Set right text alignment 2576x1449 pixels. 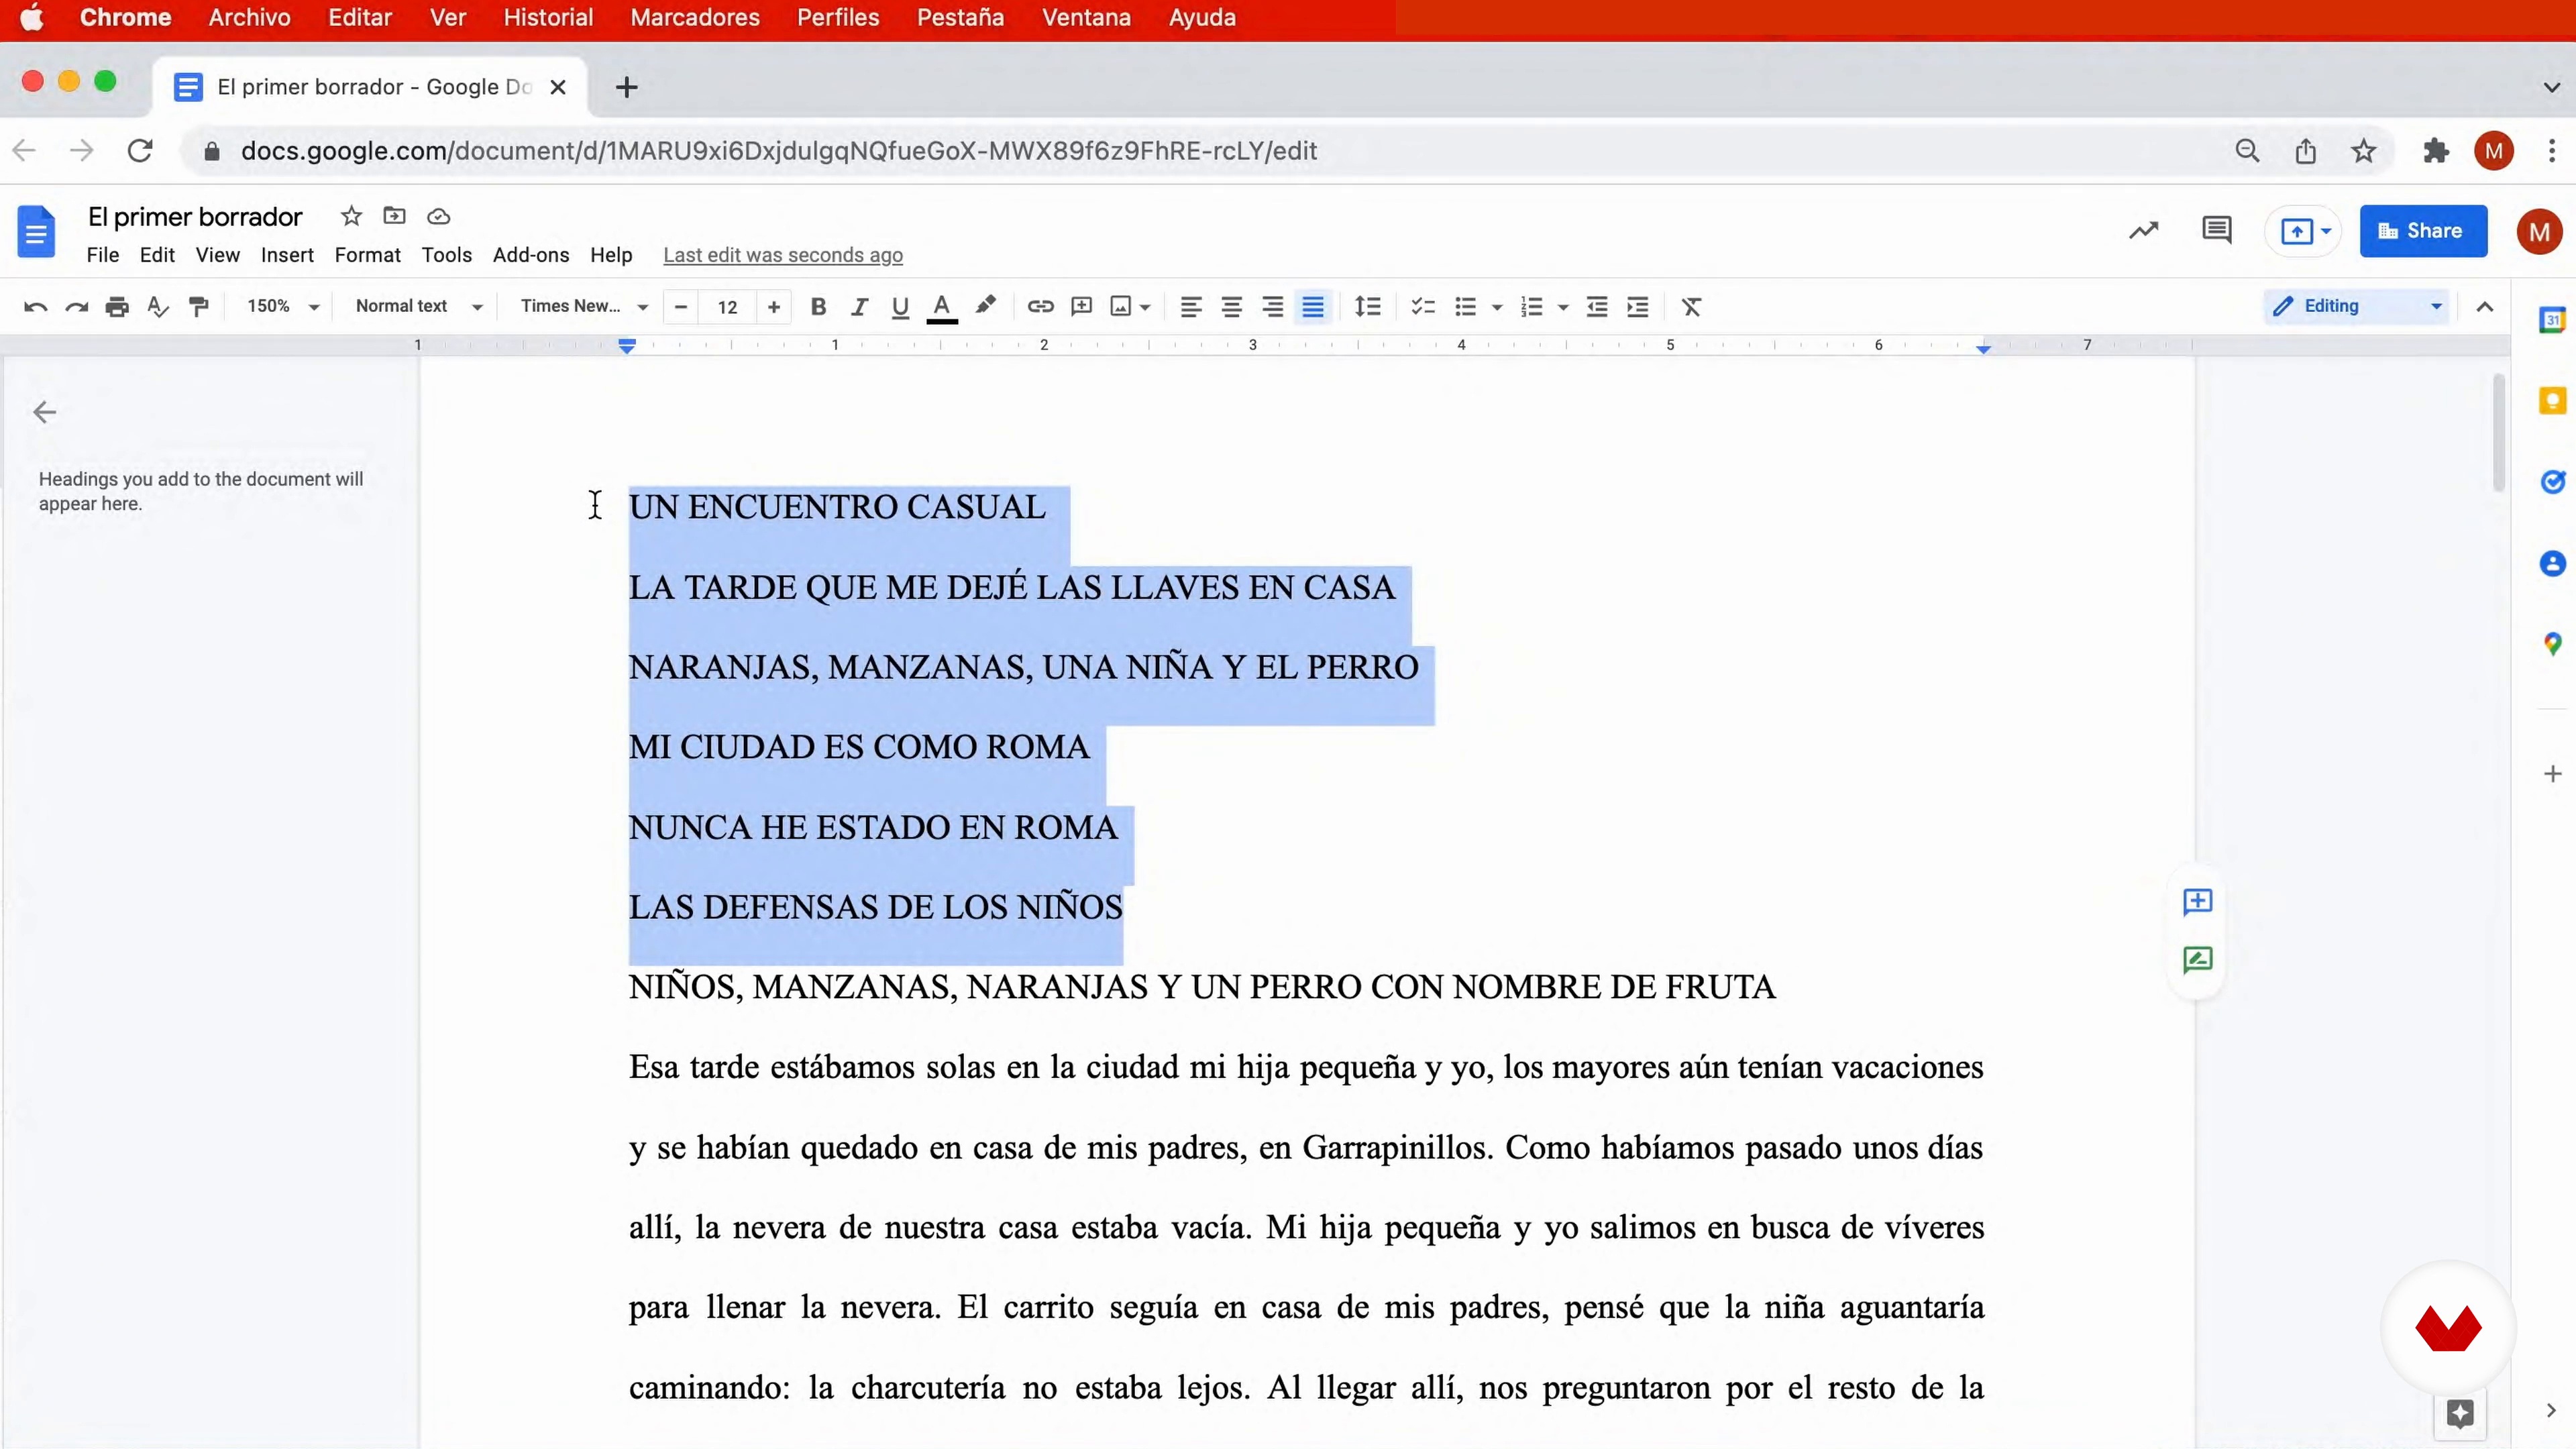(1272, 307)
